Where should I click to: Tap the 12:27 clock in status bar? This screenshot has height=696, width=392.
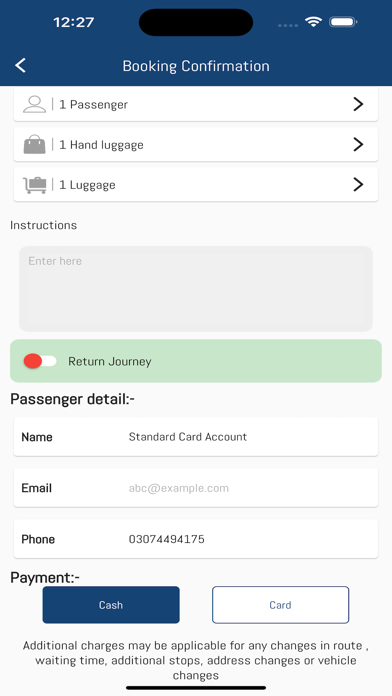pyautogui.click(x=73, y=22)
